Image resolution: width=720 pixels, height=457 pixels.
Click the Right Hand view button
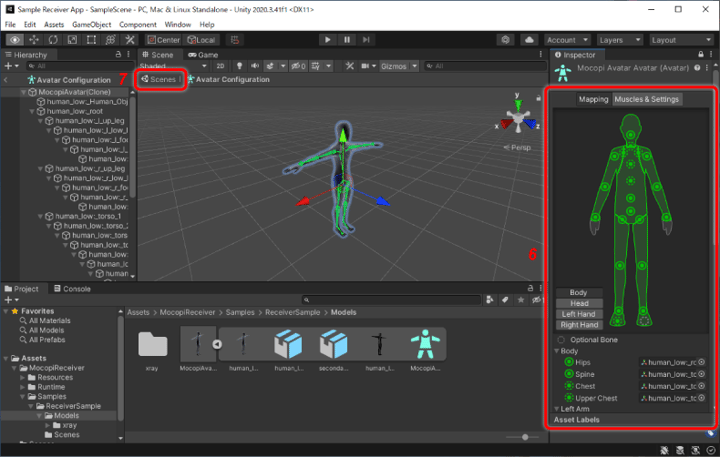579,325
